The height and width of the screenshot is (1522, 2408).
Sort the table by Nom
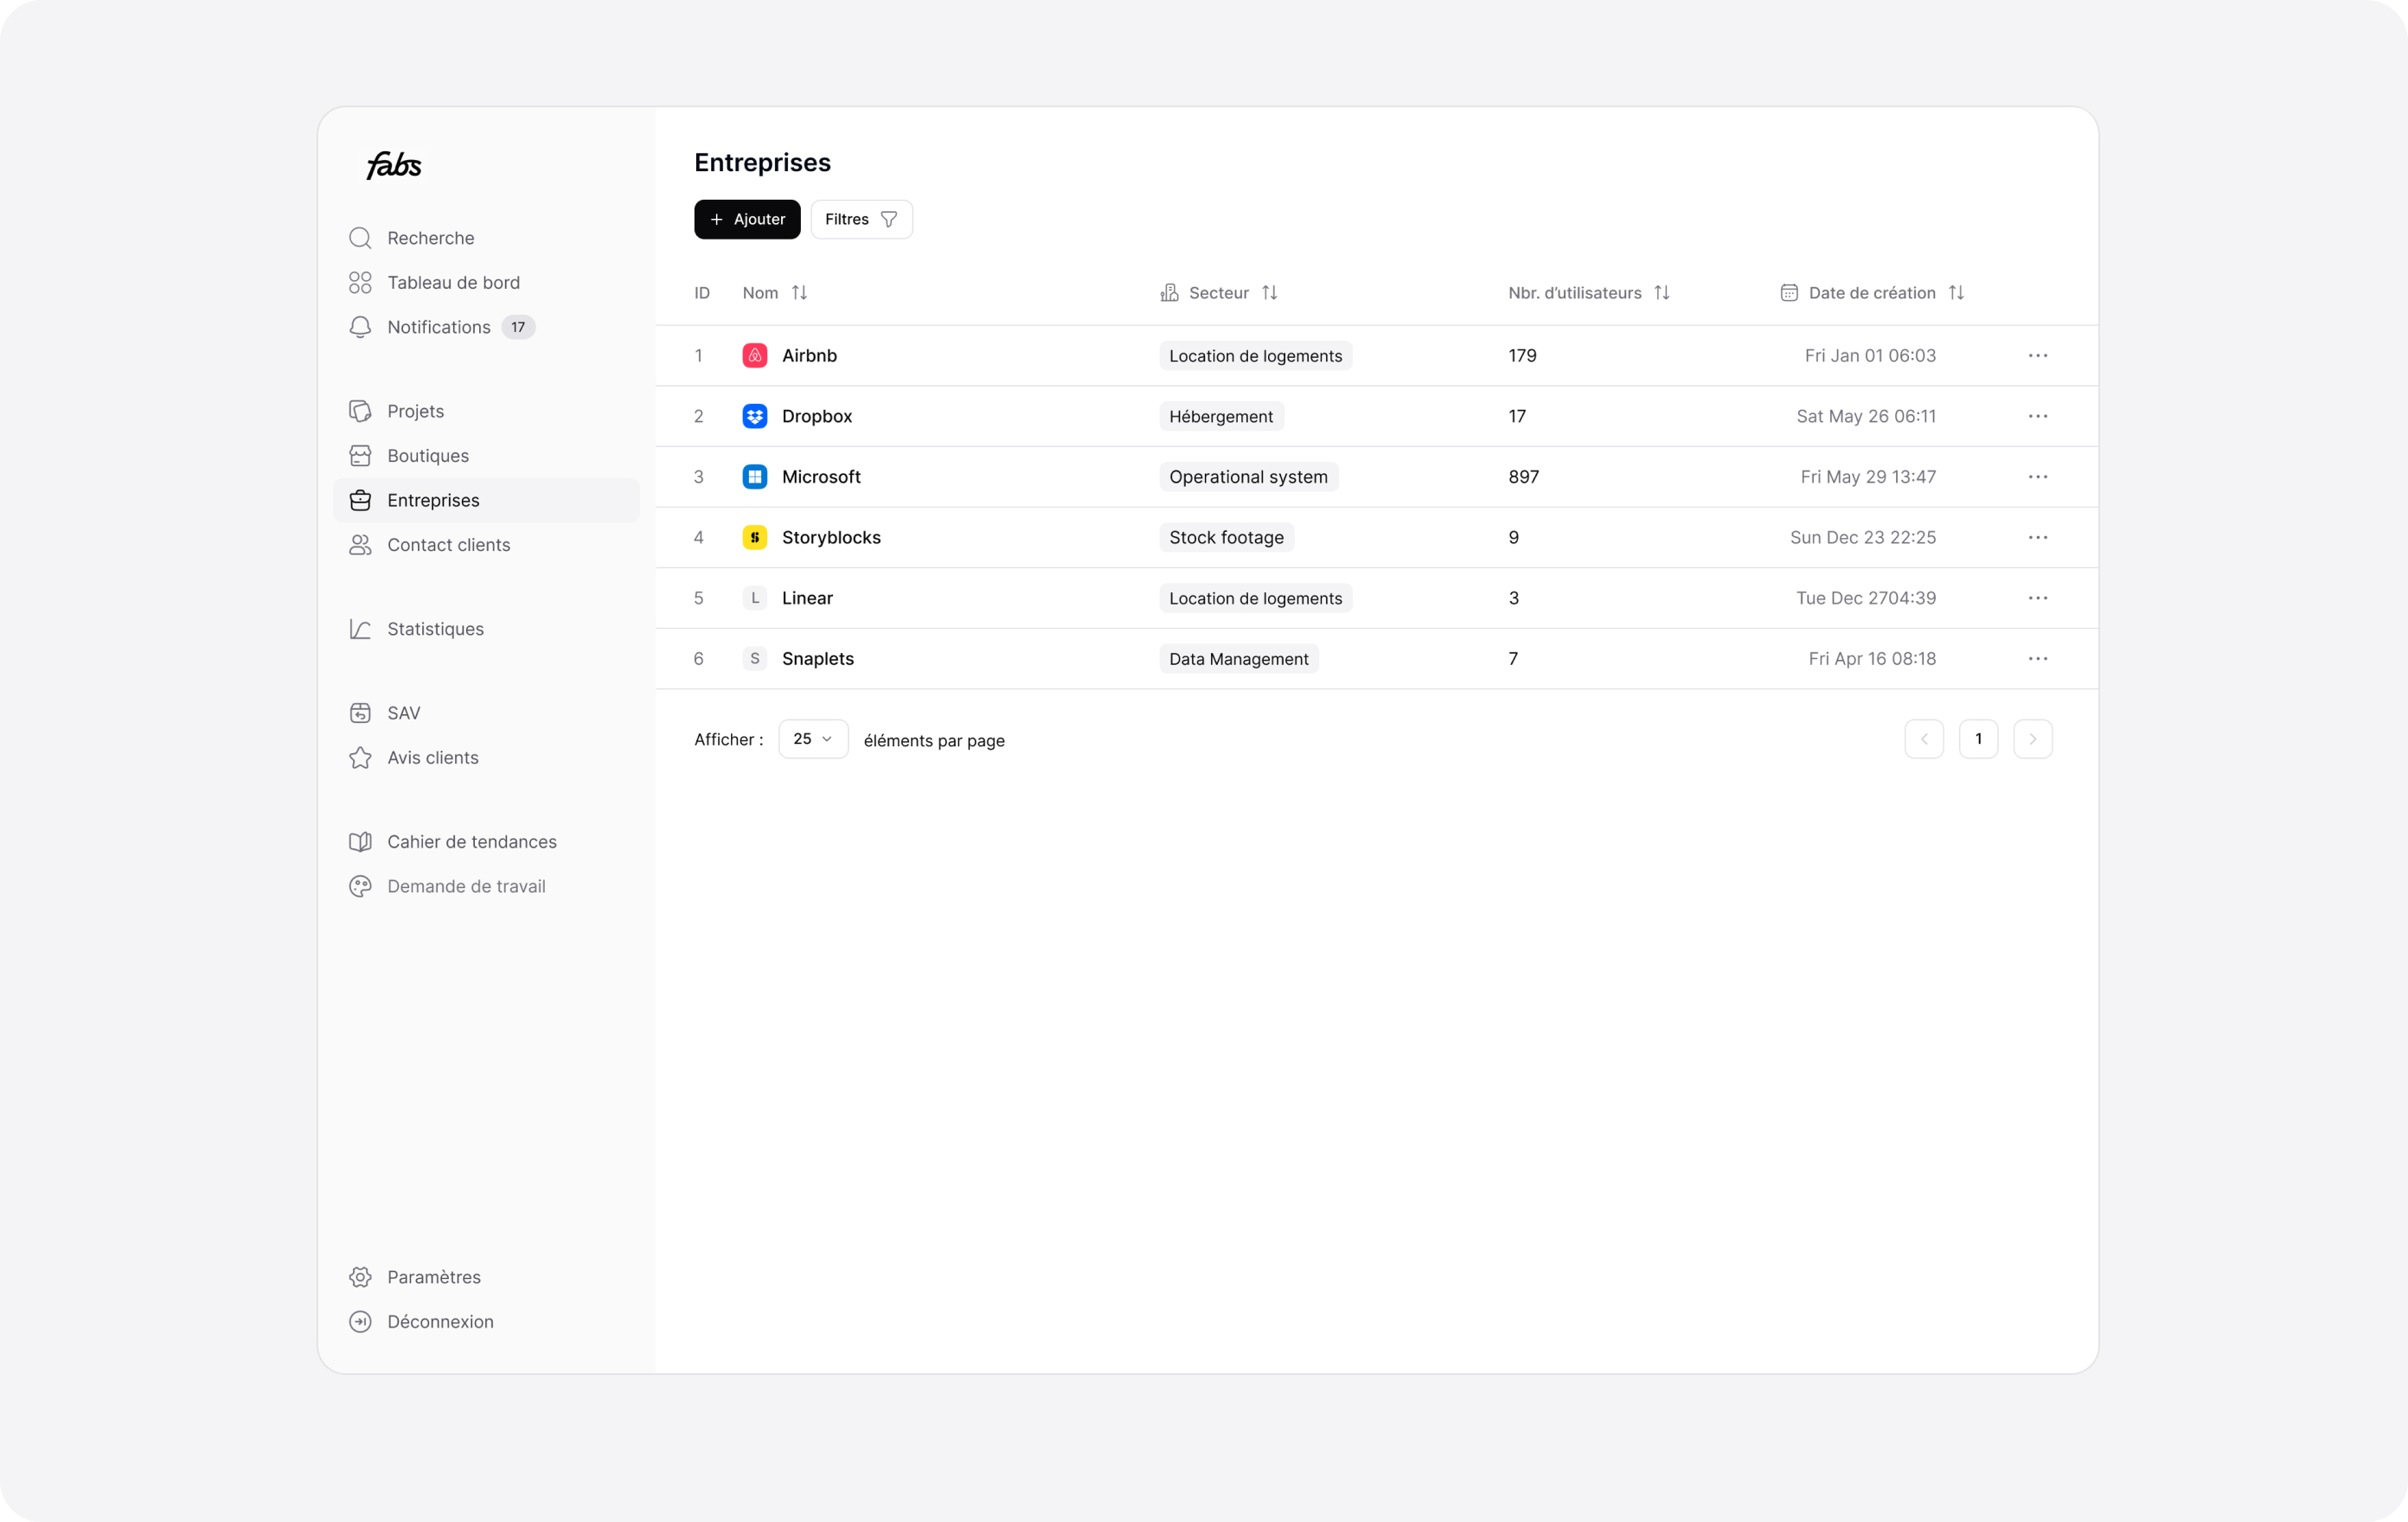click(799, 293)
